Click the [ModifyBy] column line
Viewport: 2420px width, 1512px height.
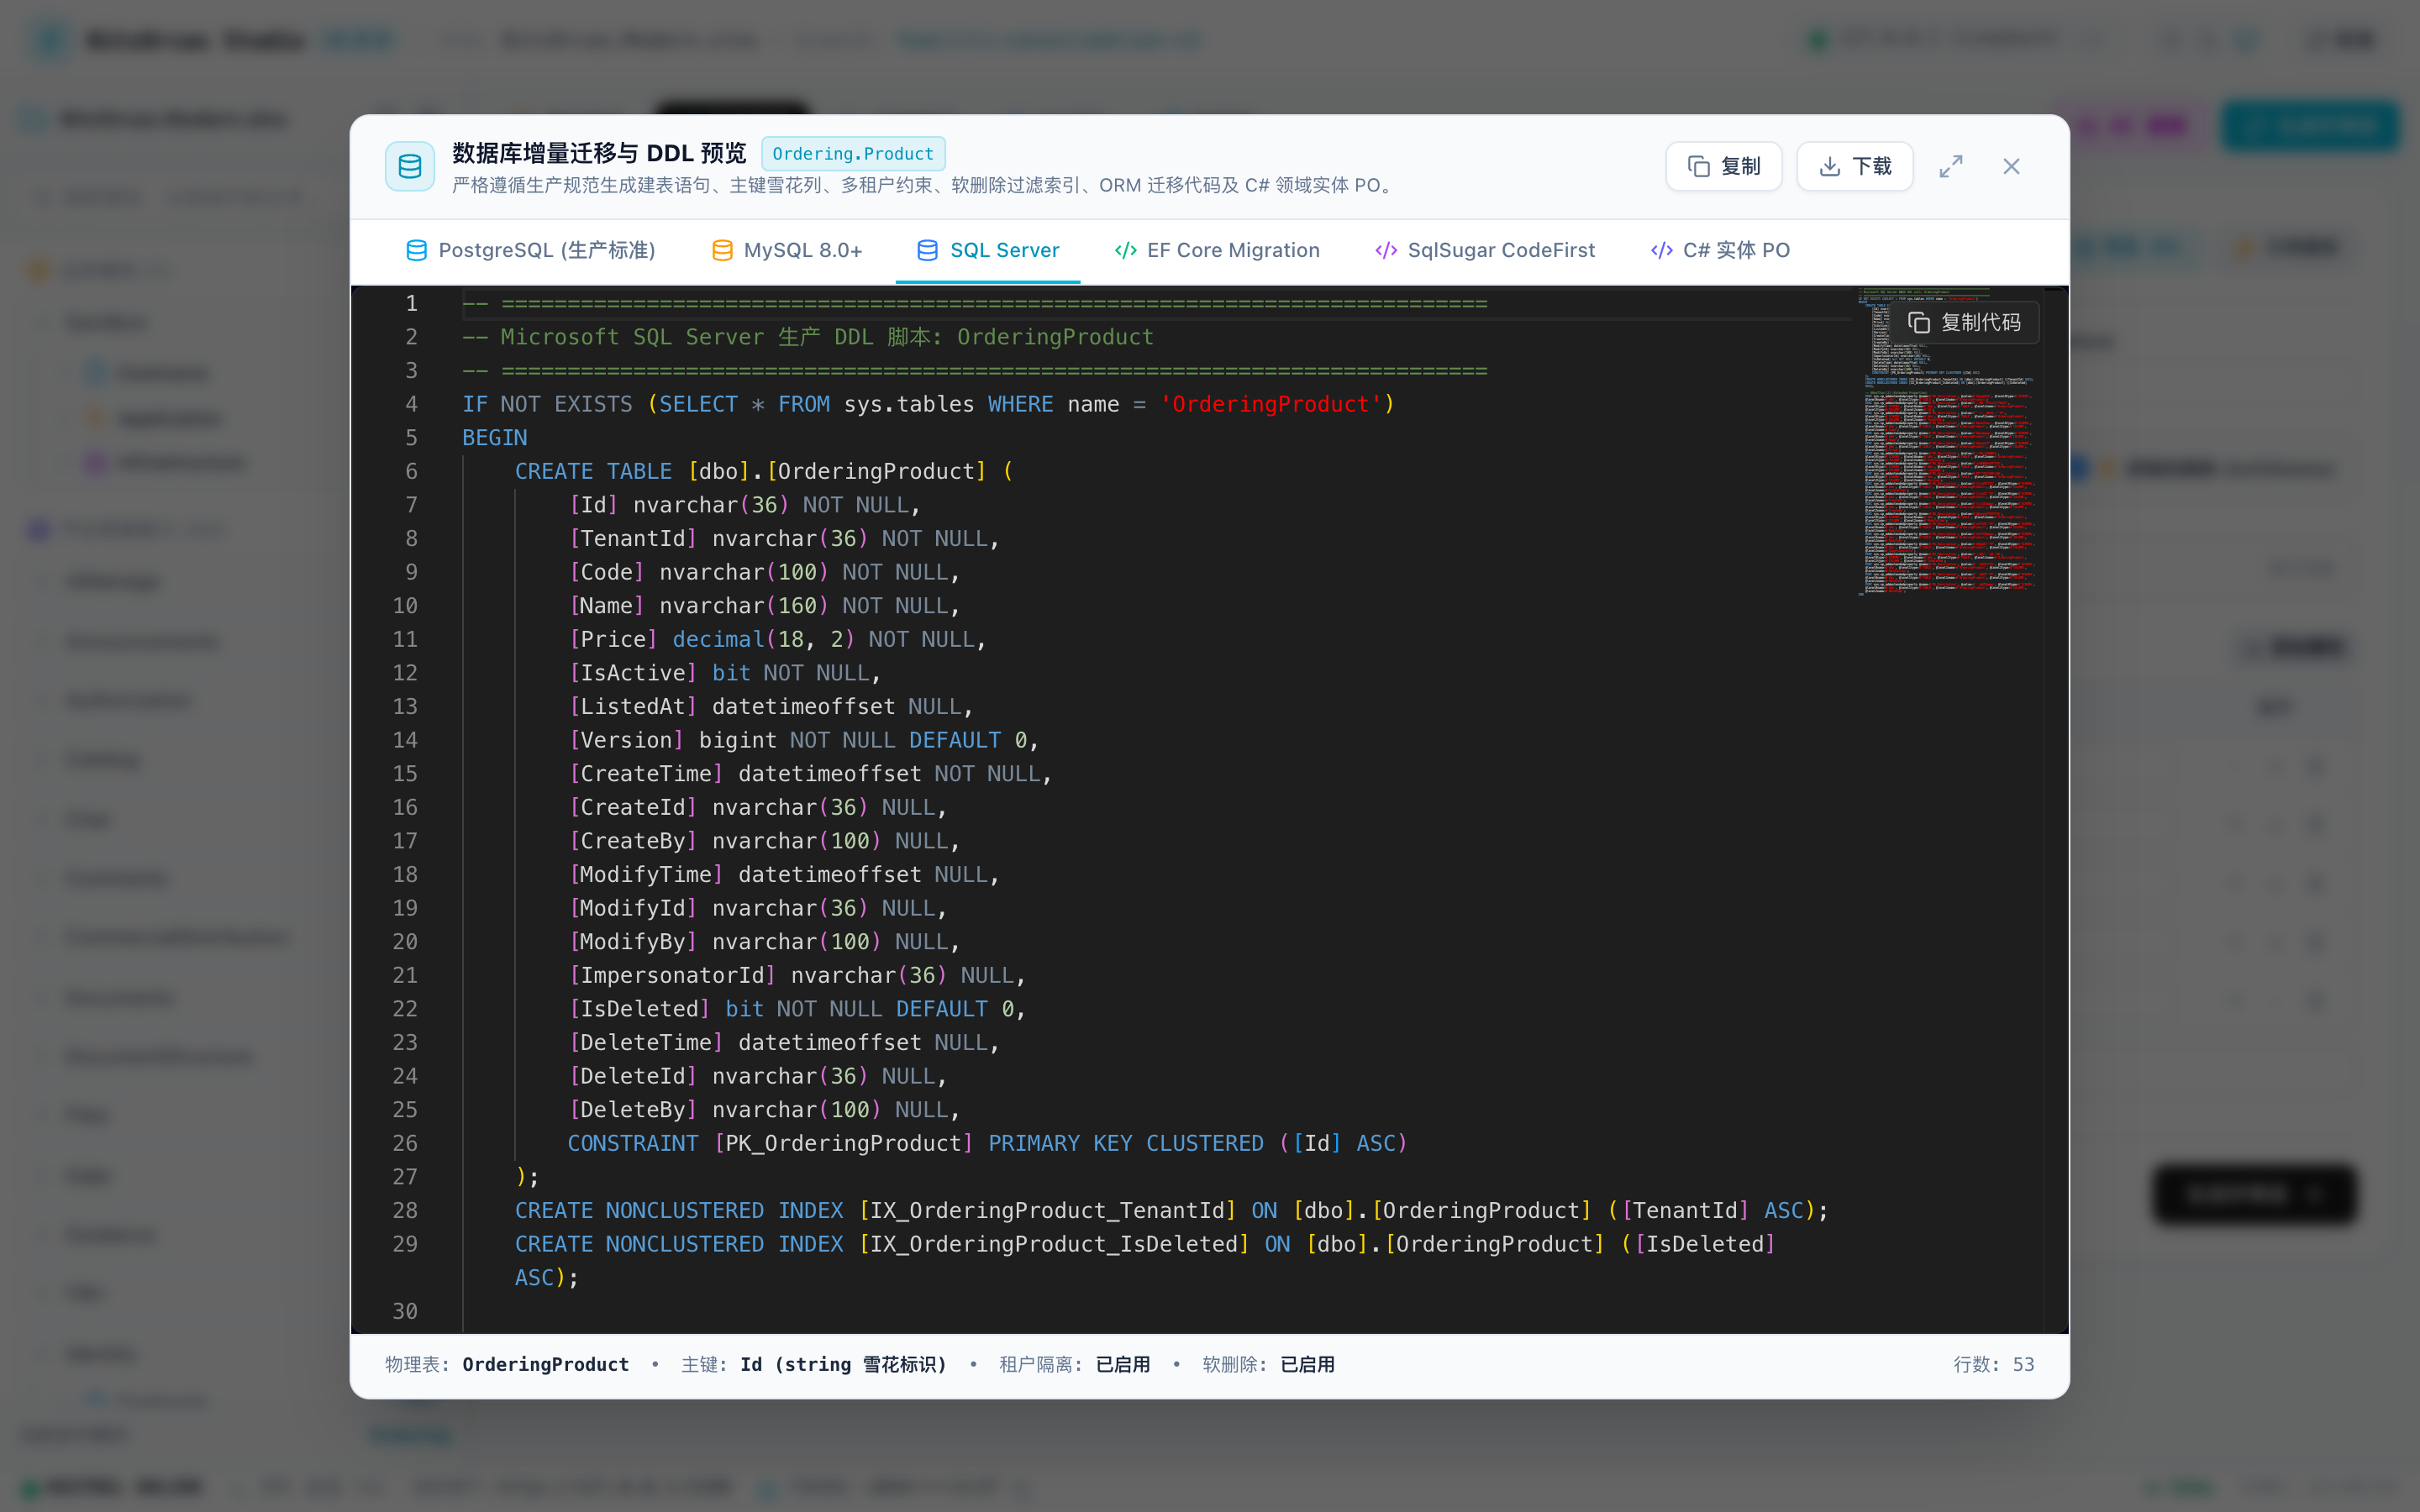(764, 942)
